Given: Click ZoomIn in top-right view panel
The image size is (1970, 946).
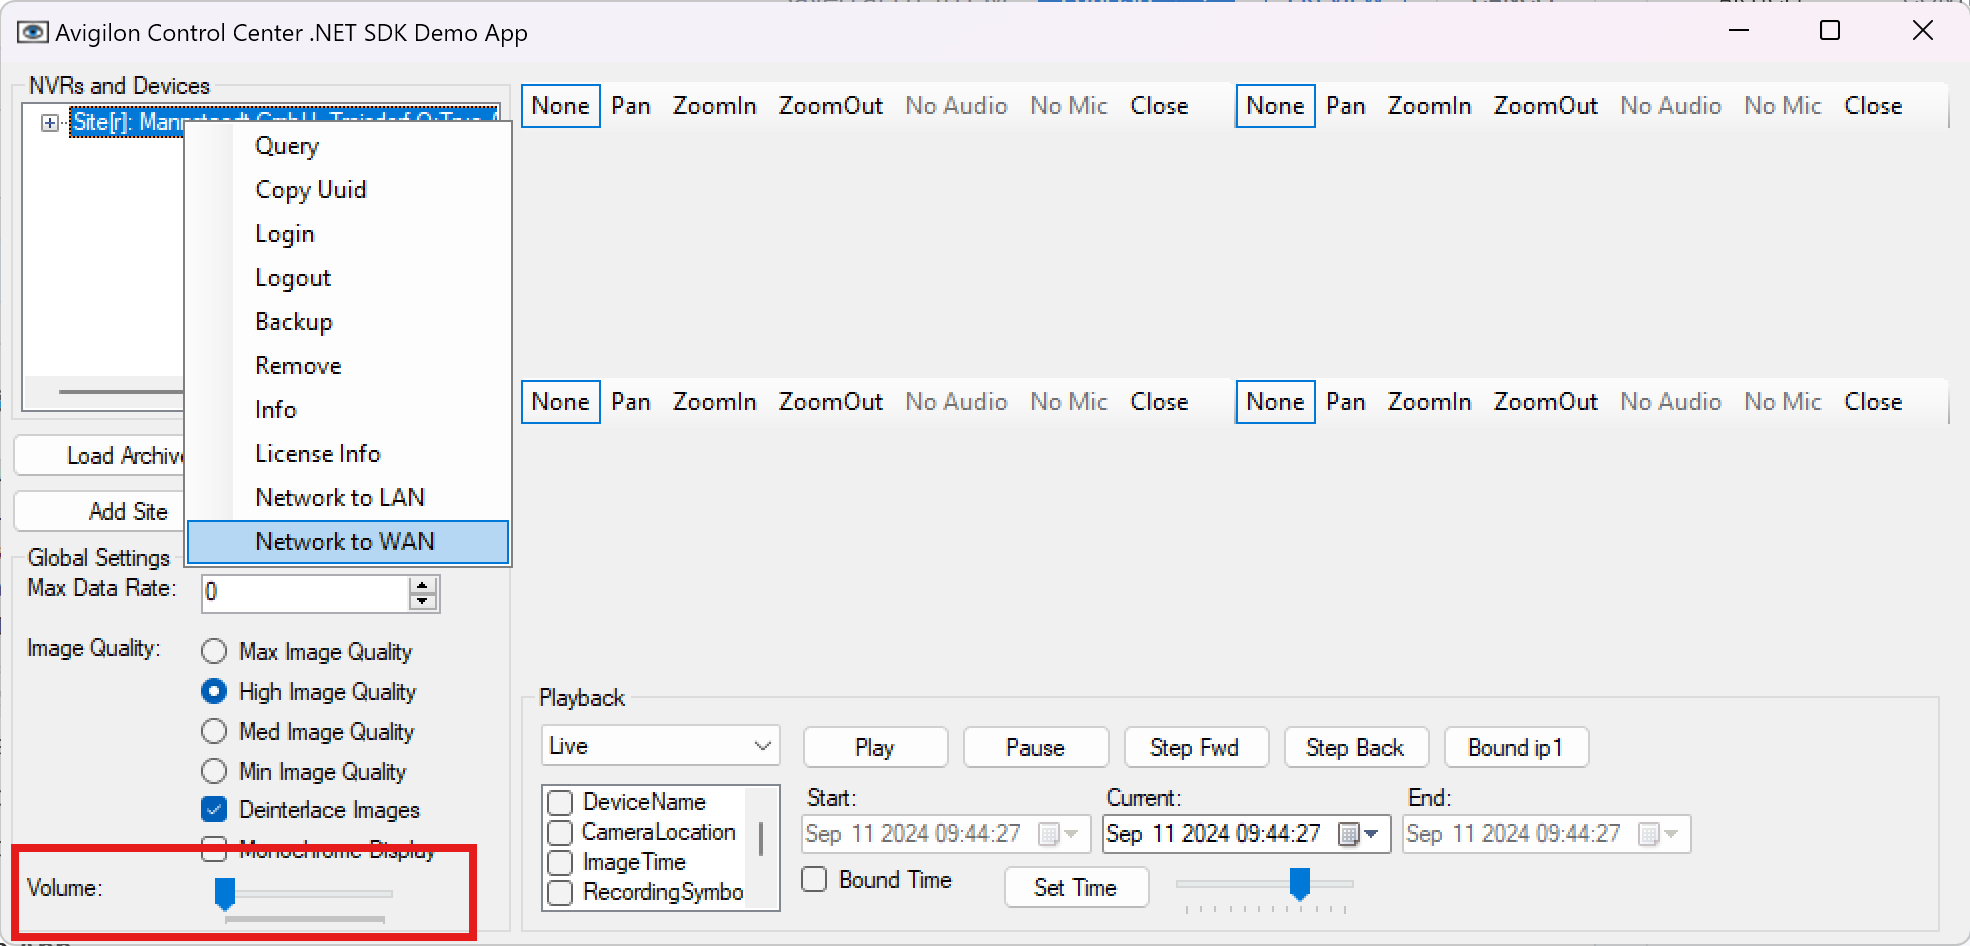Looking at the screenshot, I should point(1429,106).
